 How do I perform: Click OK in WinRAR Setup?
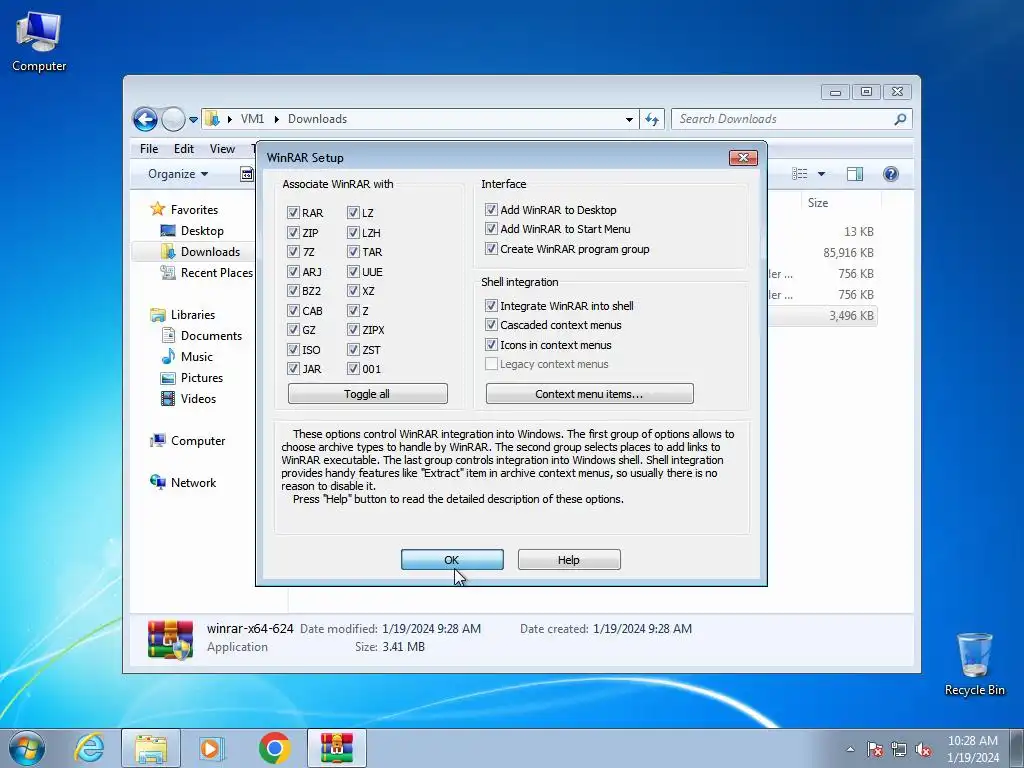[452, 560]
